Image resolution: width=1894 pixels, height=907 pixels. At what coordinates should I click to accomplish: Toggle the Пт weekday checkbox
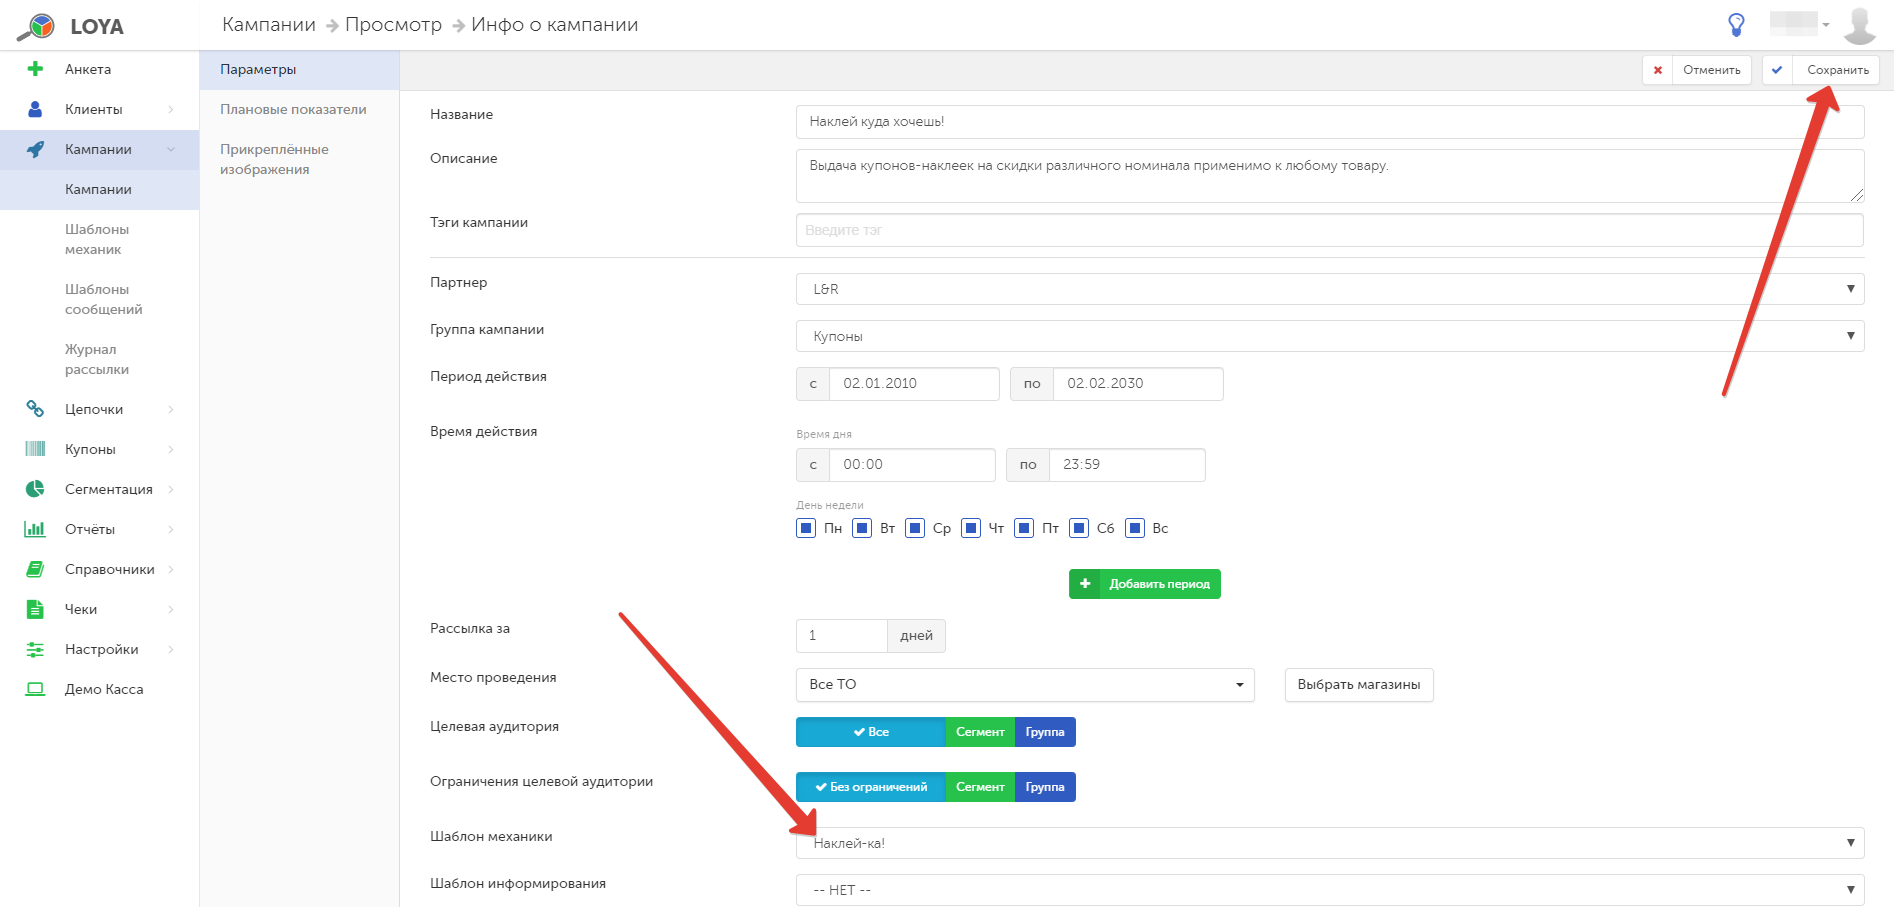coord(1024,528)
